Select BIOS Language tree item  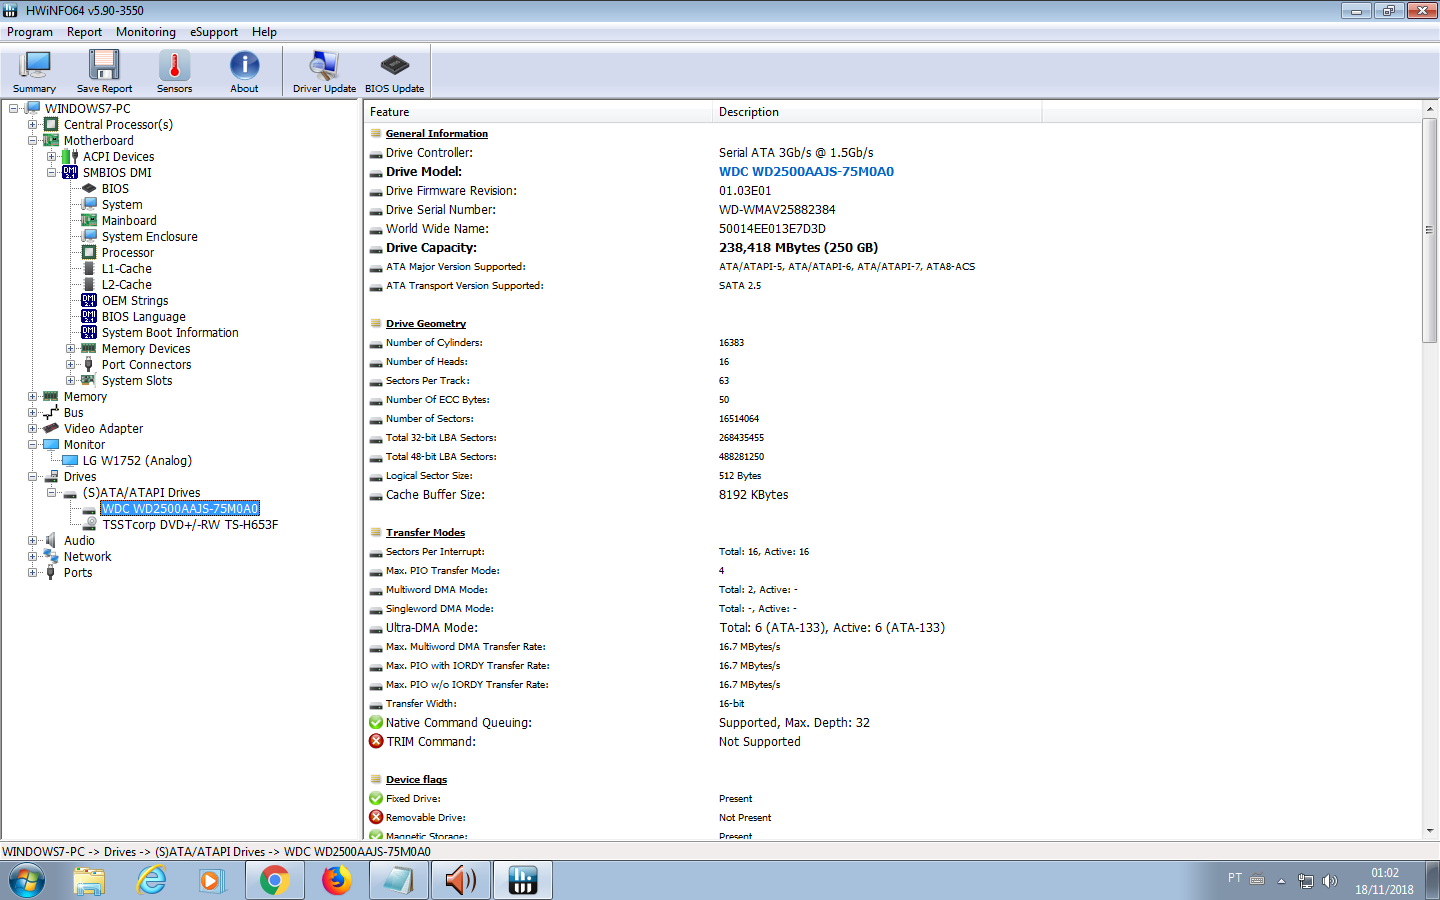tap(143, 316)
